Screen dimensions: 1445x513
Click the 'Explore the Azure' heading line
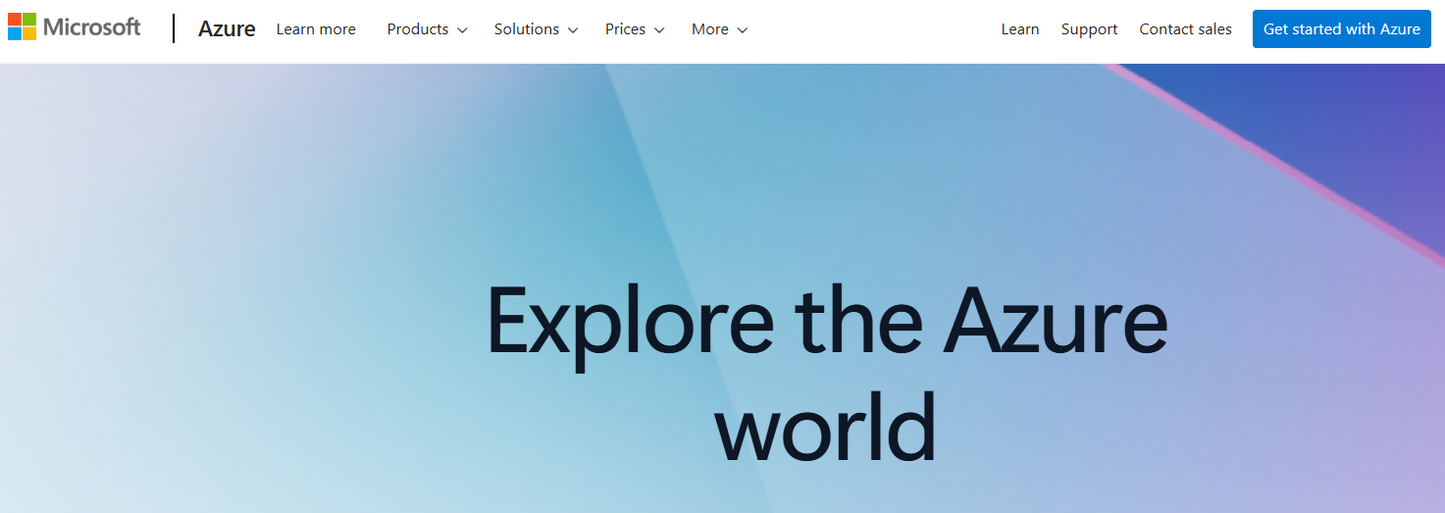tap(826, 322)
